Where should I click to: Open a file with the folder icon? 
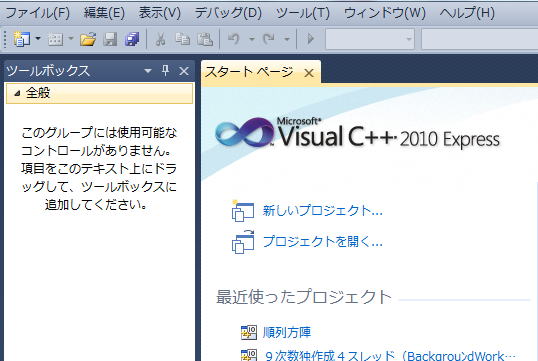tap(88, 39)
